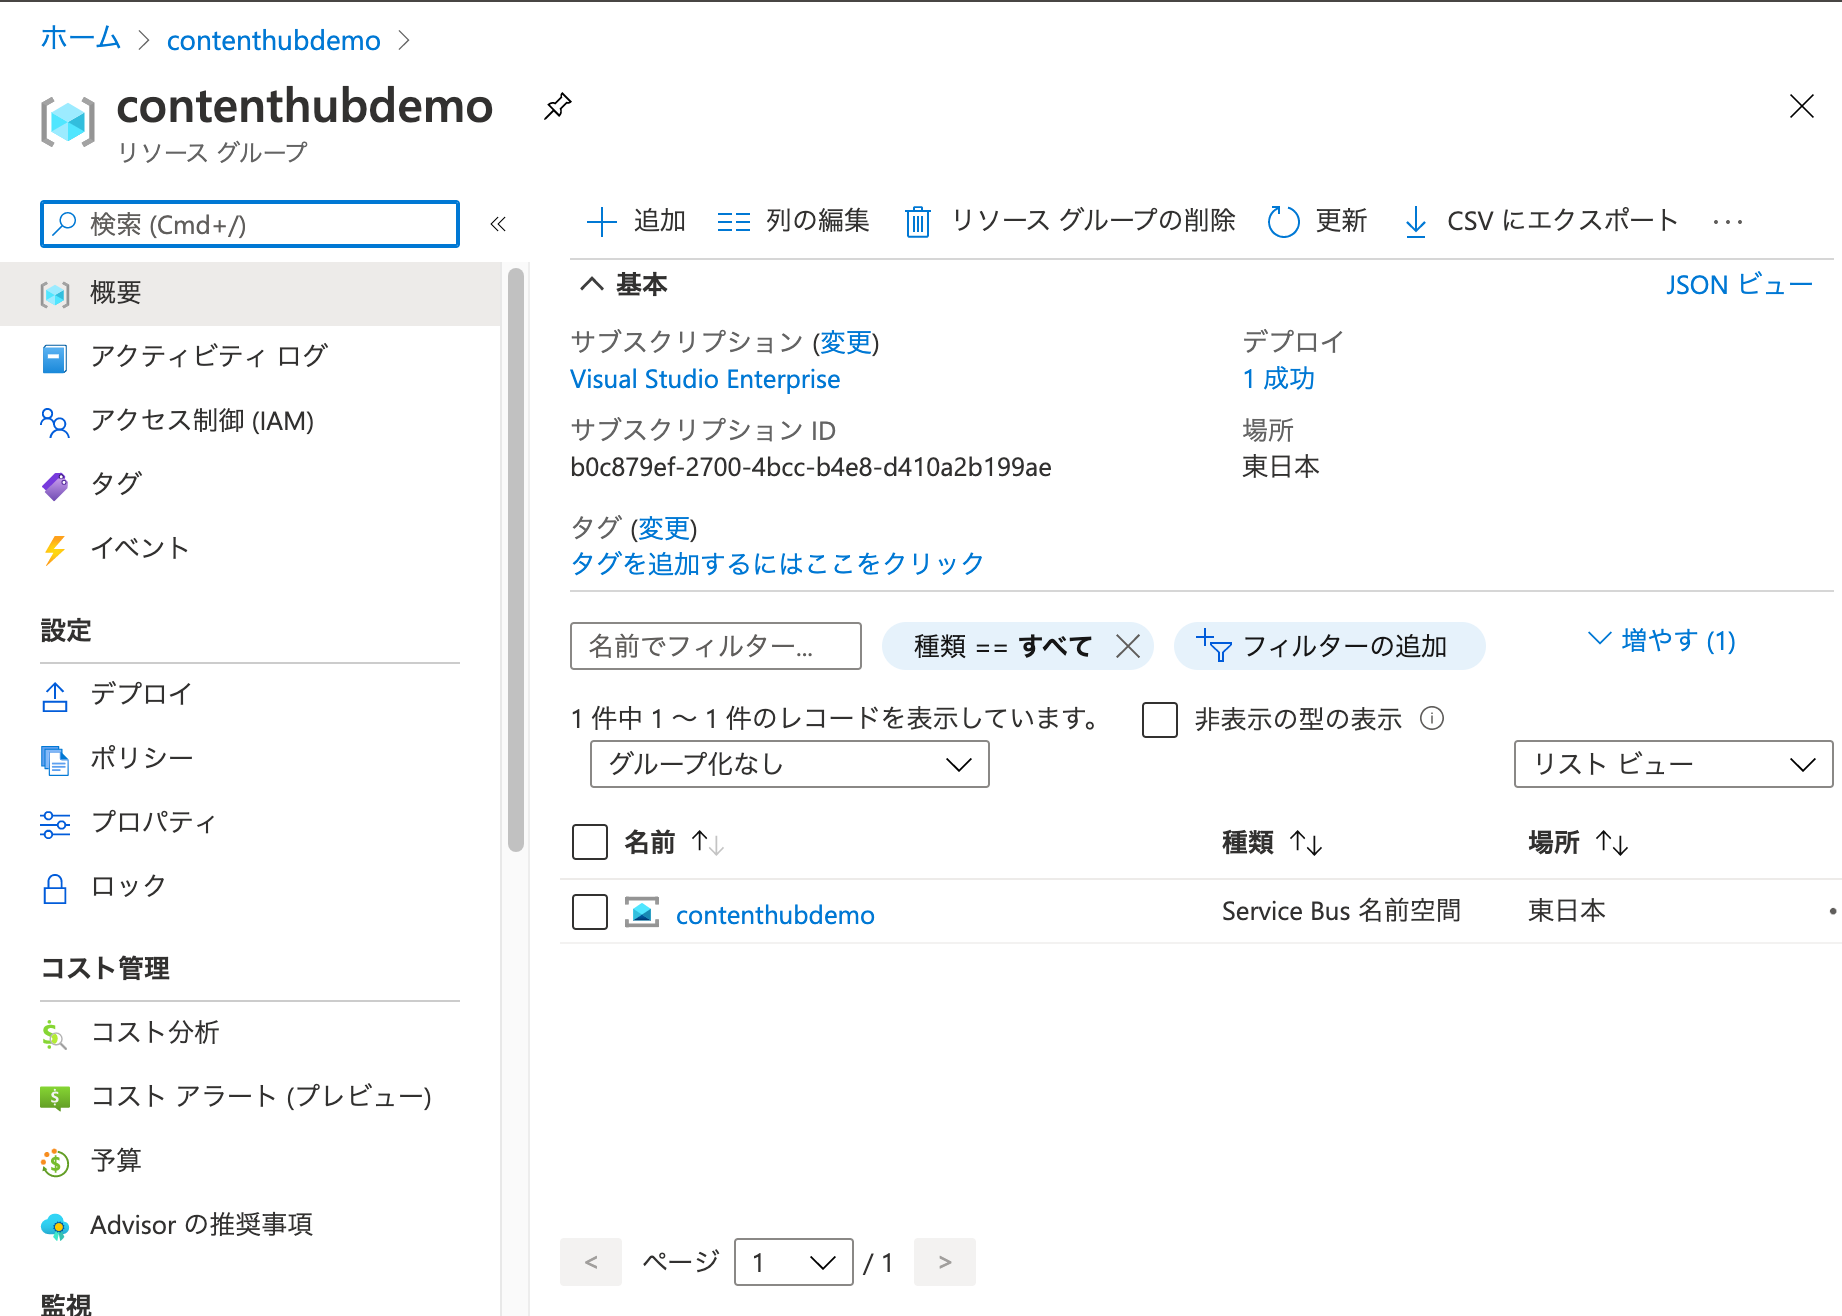Click リソース グループの削除 trash icon
The height and width of the screenshot is (1316, 1842).
pos(917,221)
